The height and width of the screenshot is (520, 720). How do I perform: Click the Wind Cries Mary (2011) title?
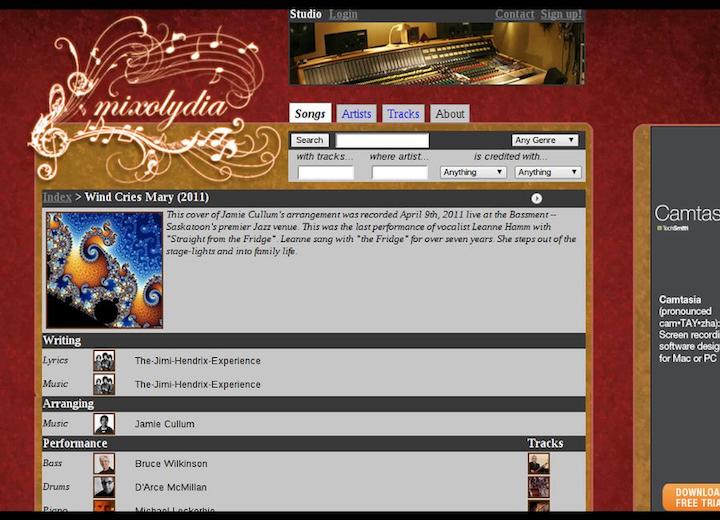(146, 197)
